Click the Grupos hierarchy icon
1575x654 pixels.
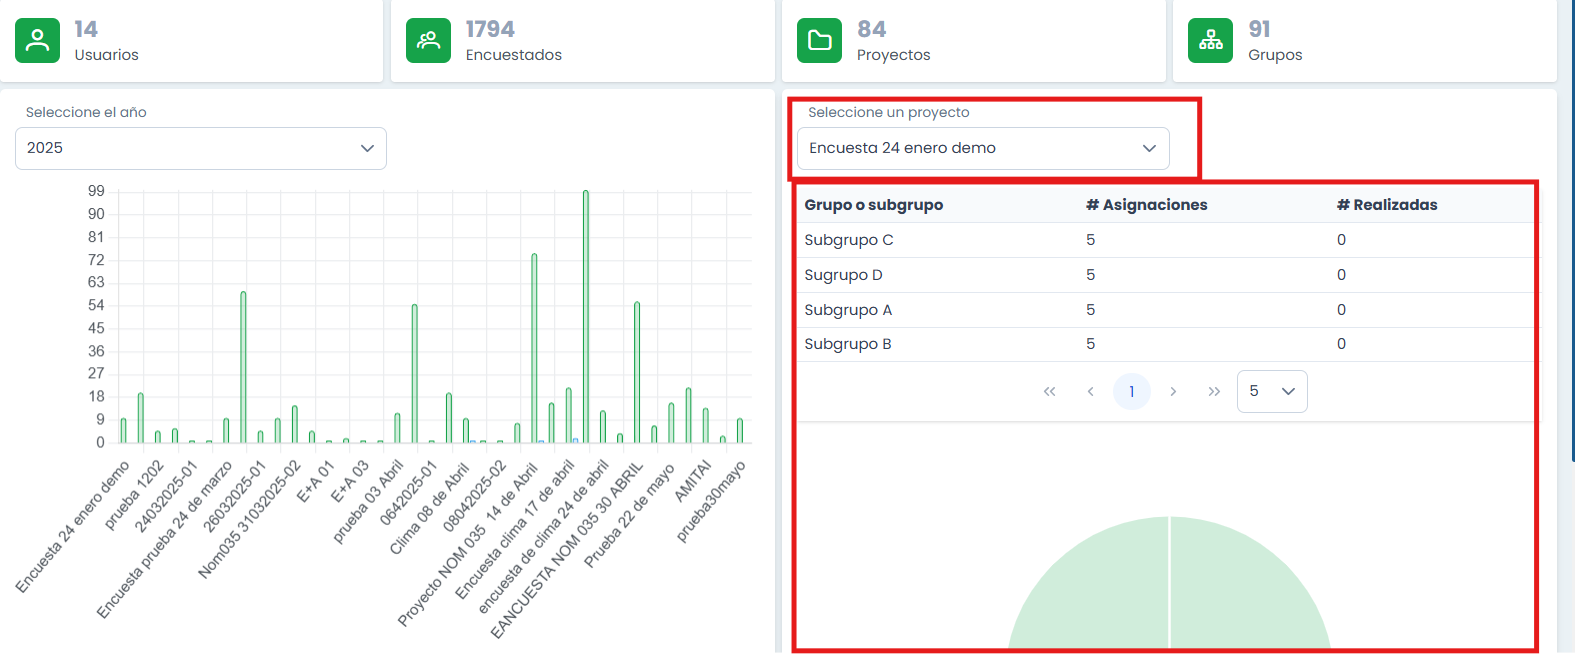(x=1210, y=40)
